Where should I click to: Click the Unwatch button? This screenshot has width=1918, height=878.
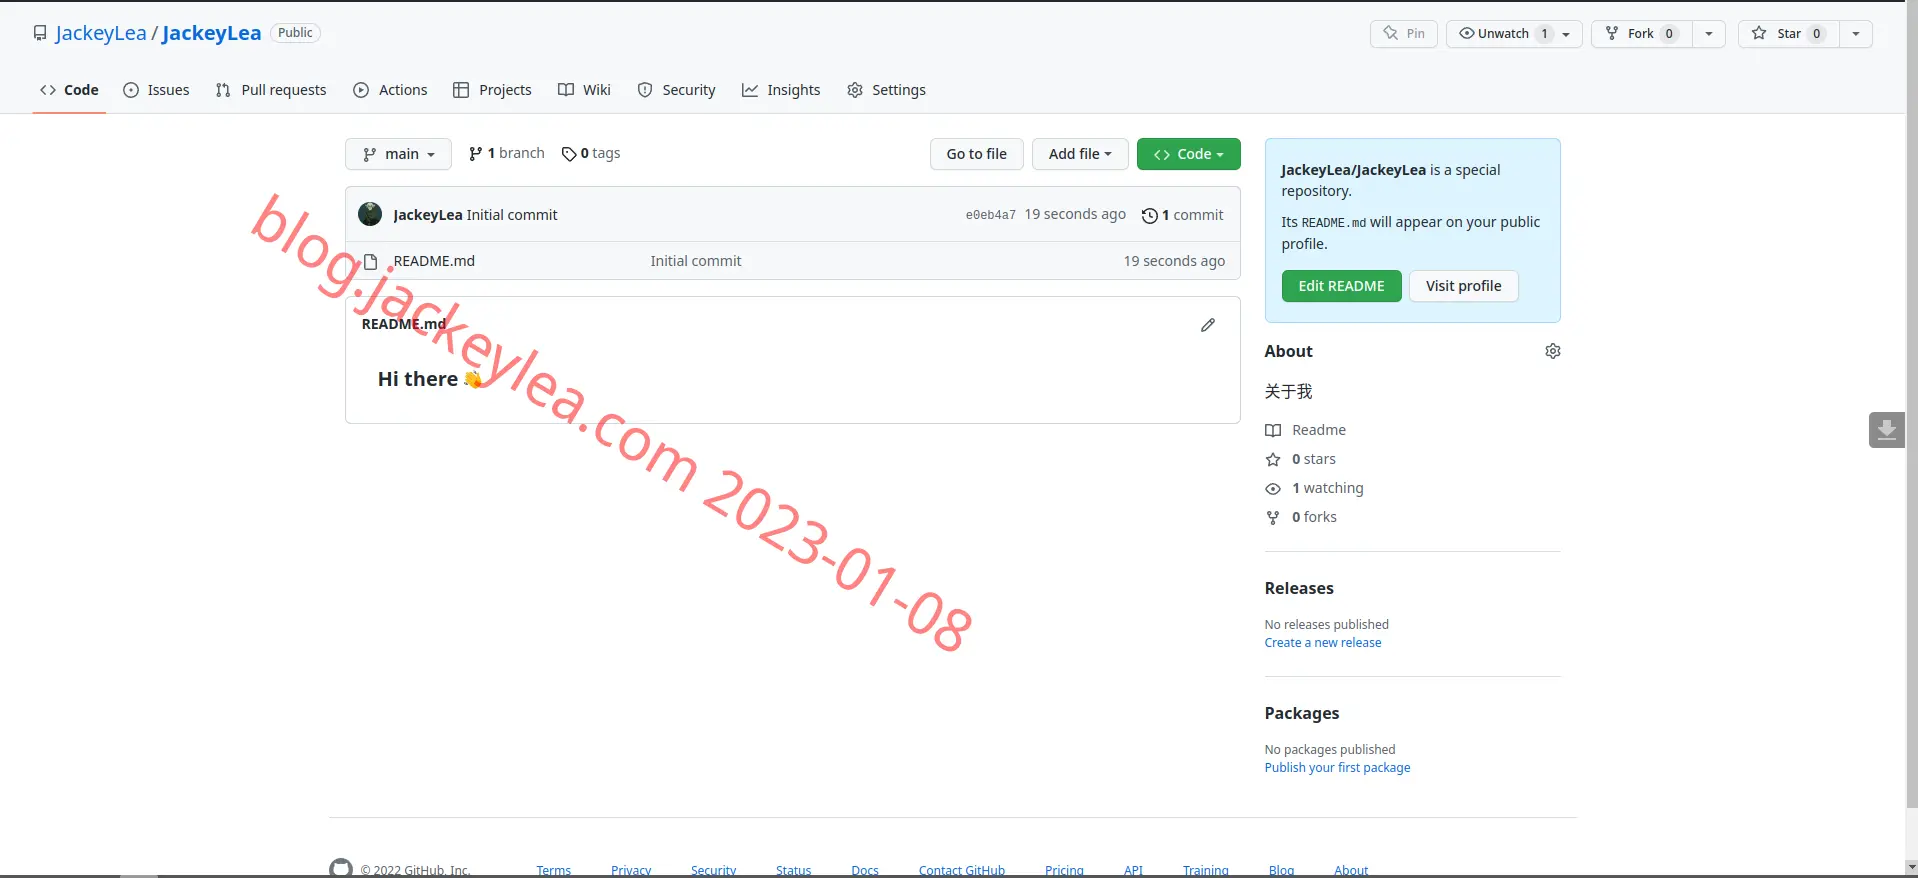(x=1501, y=34)
